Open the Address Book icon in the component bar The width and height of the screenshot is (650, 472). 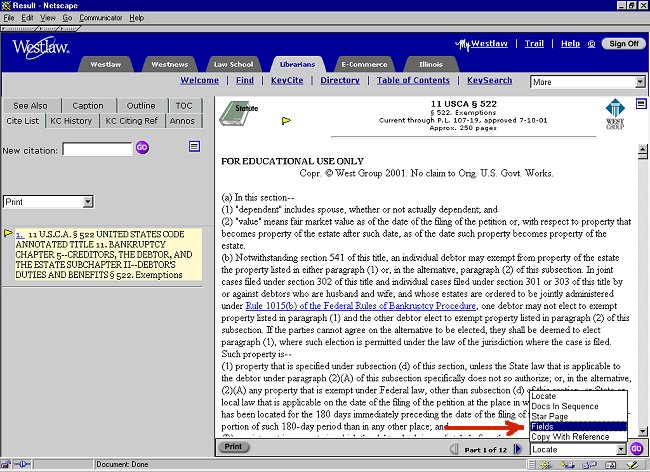610,465
